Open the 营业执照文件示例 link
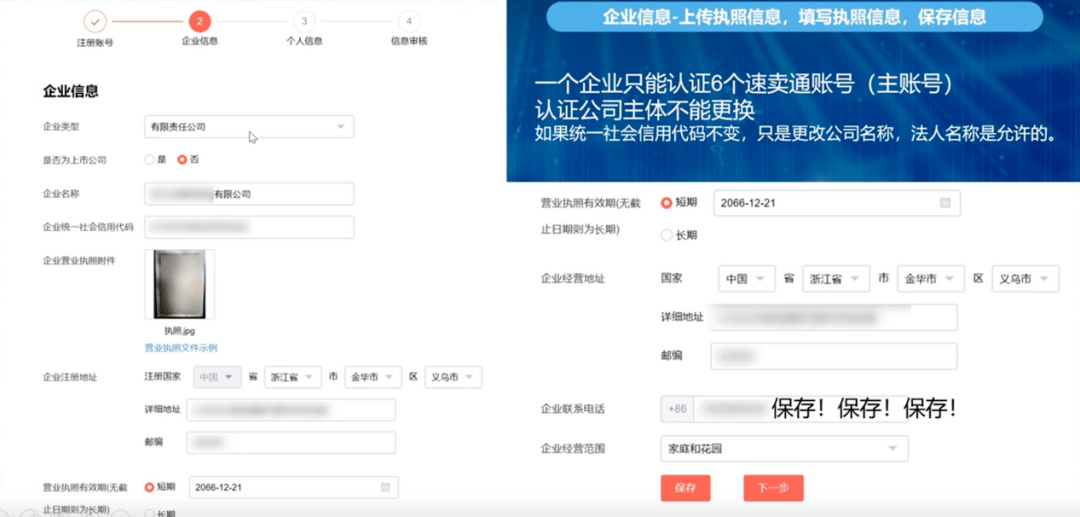The height and width of the screenshot is (517, 1080). (x=181, y=348)
